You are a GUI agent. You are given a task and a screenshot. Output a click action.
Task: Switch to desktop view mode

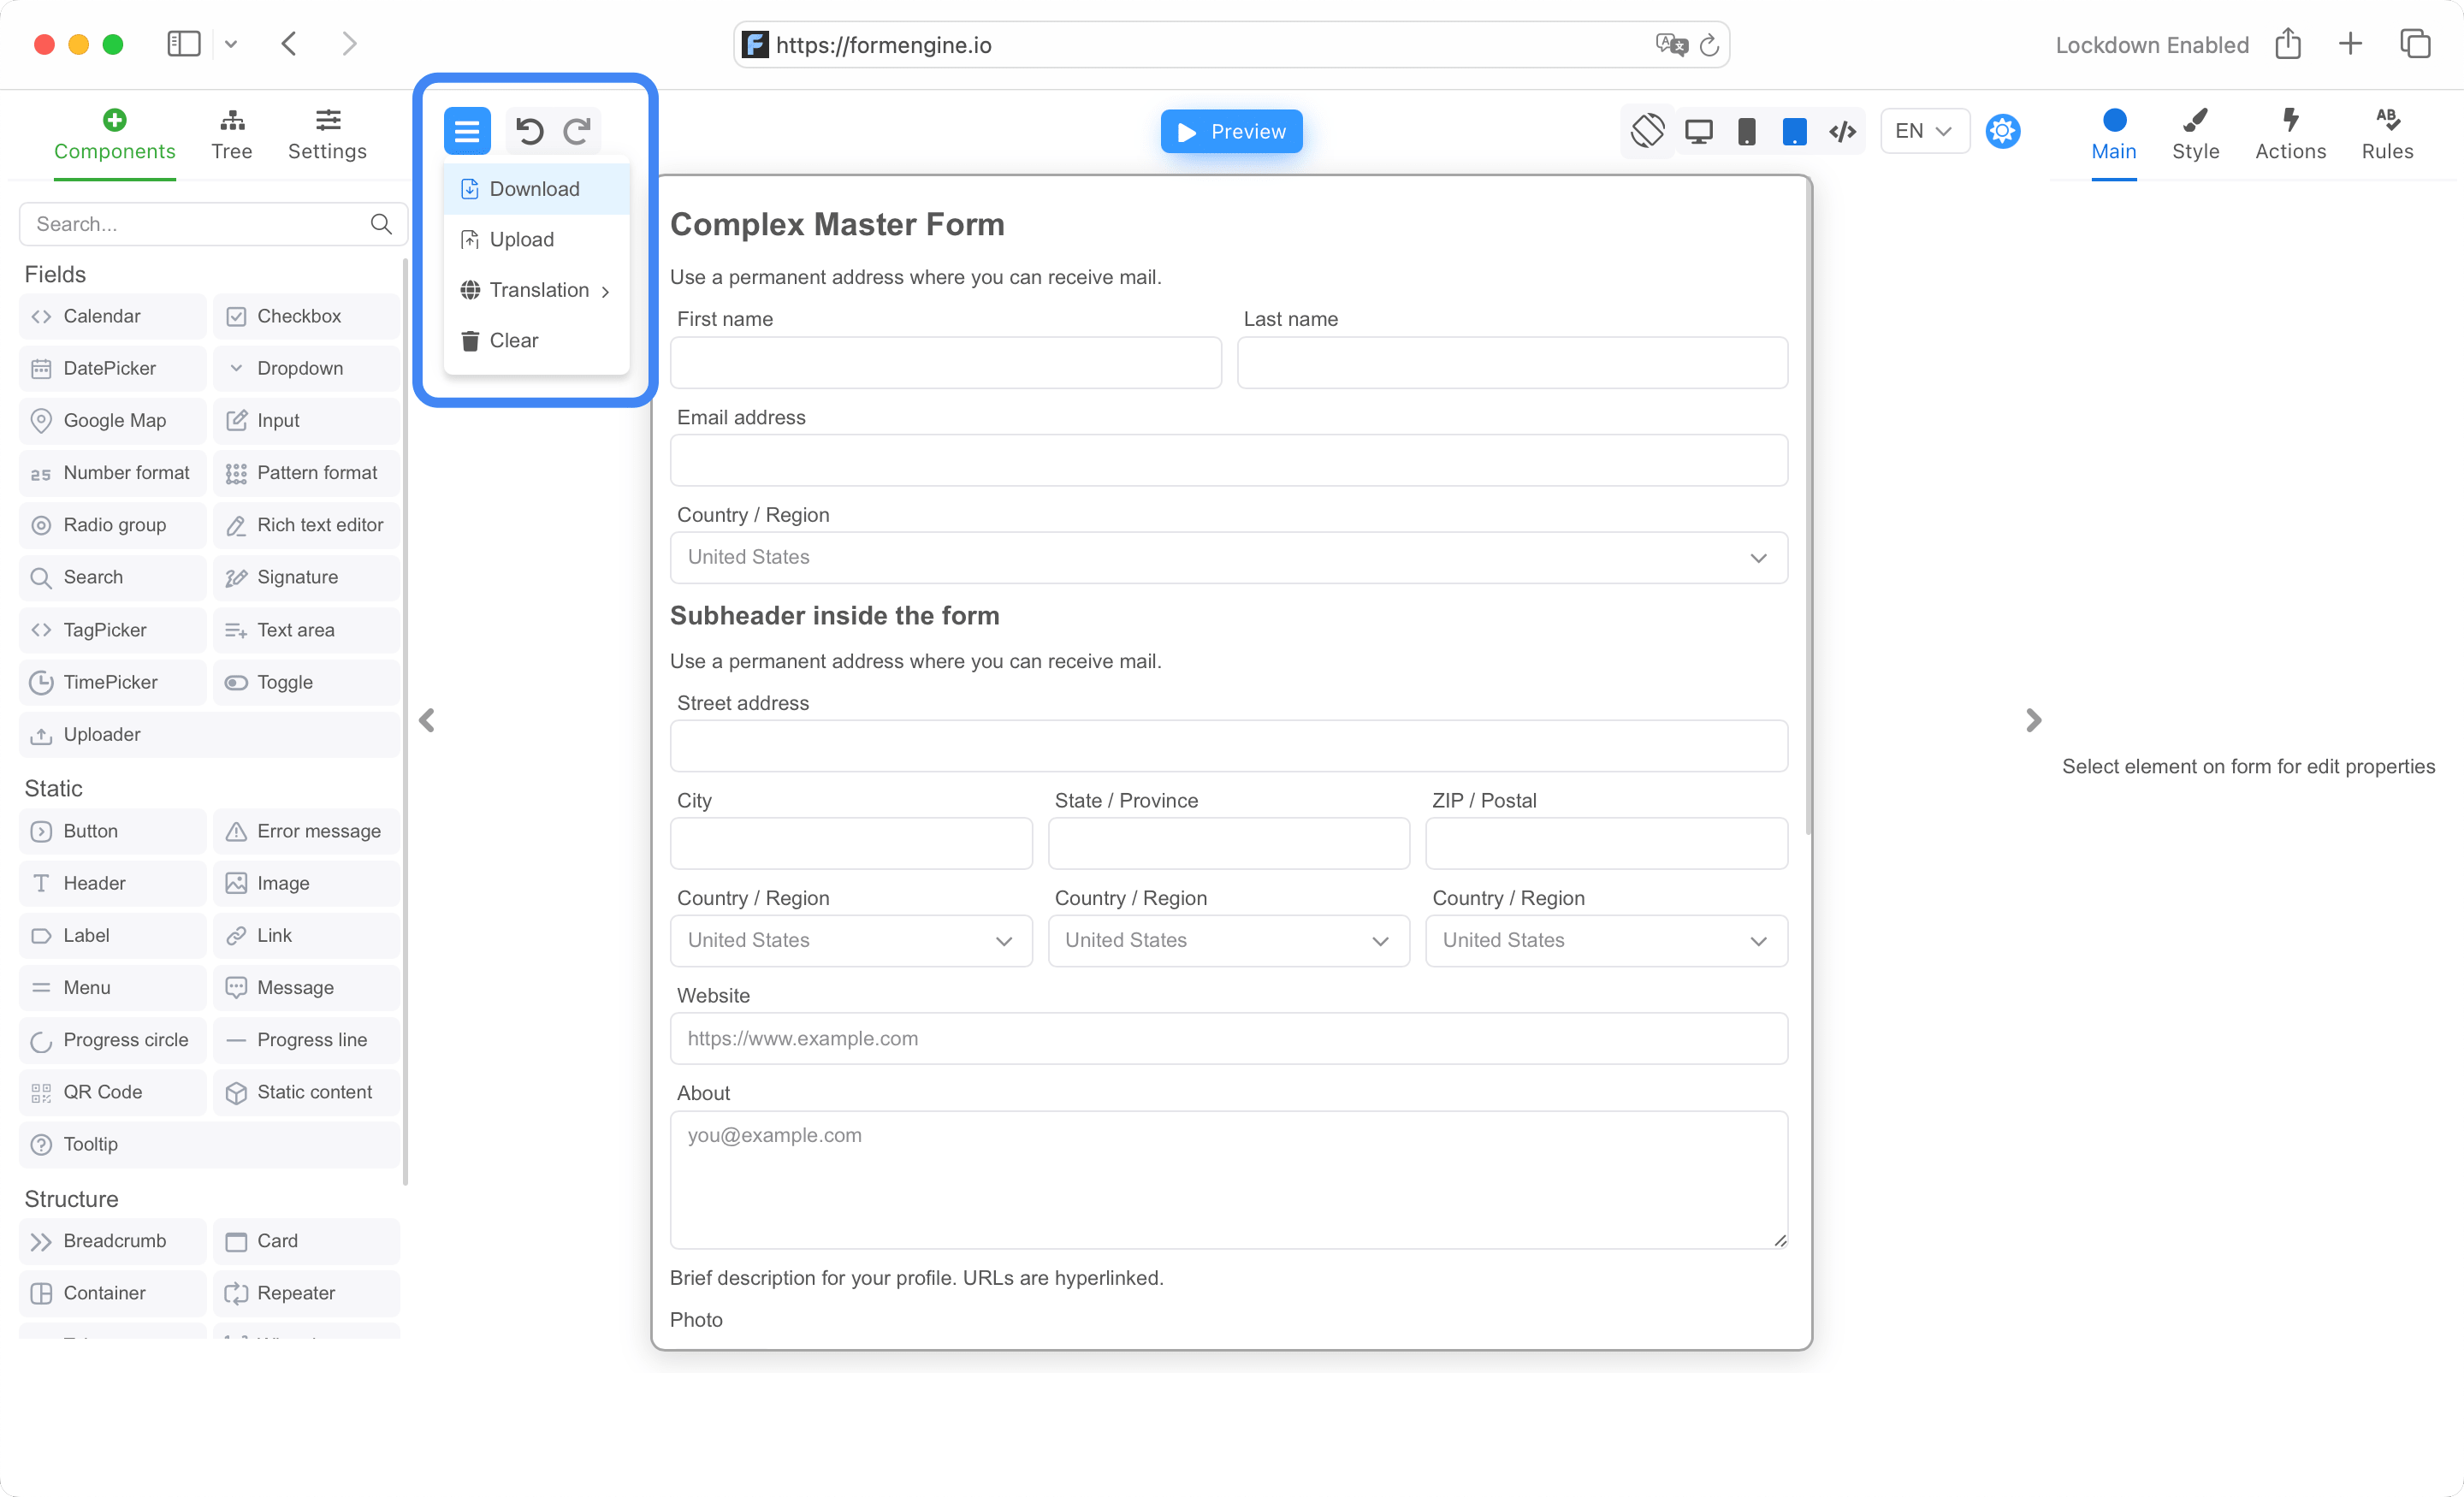click(1698, 131)
